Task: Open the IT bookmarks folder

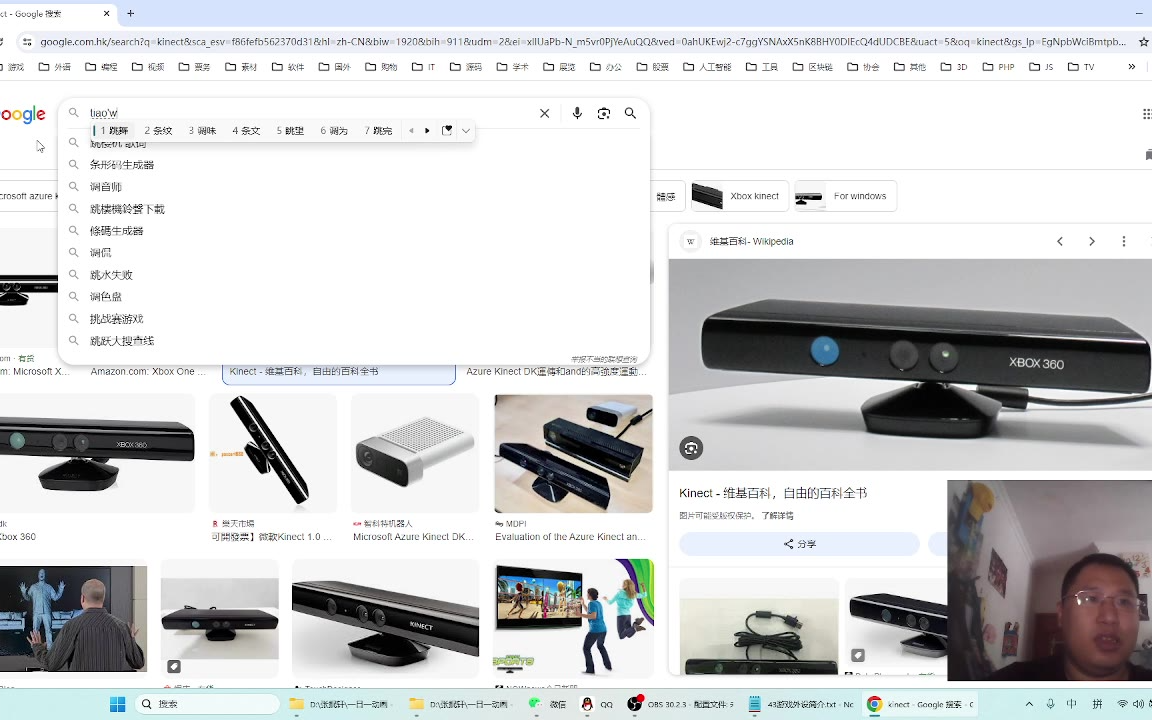Action: [424, 67]
